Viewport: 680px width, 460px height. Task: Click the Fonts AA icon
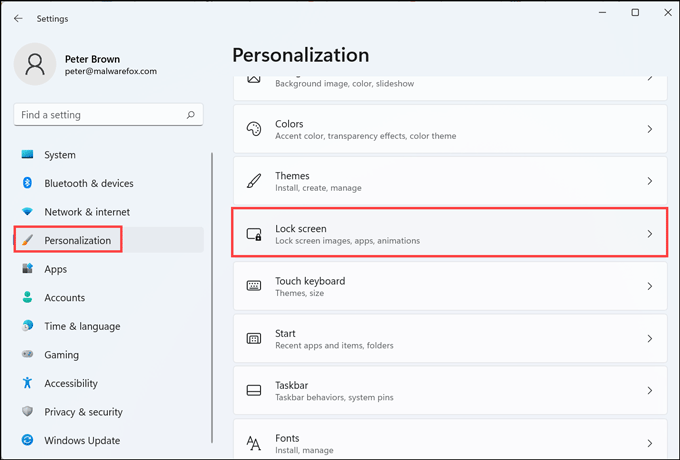click(x=254, y=443)
